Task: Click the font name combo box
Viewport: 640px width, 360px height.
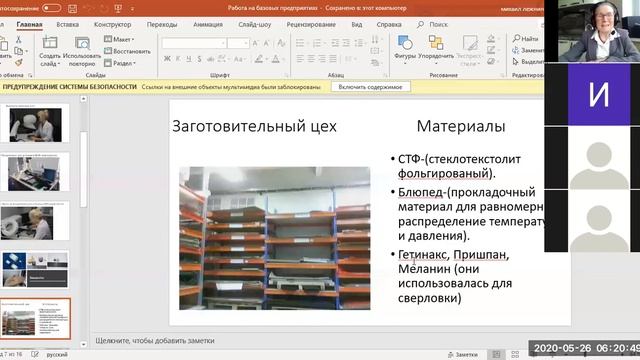Action: [x=194, y=43]
